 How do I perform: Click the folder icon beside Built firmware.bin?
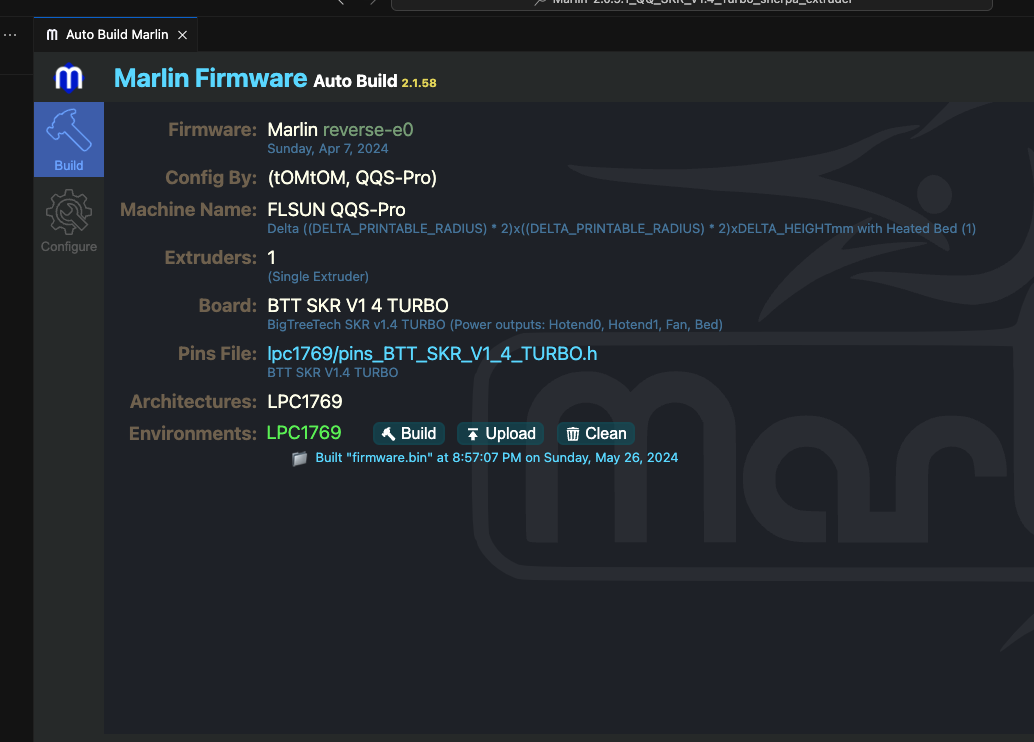299,458
